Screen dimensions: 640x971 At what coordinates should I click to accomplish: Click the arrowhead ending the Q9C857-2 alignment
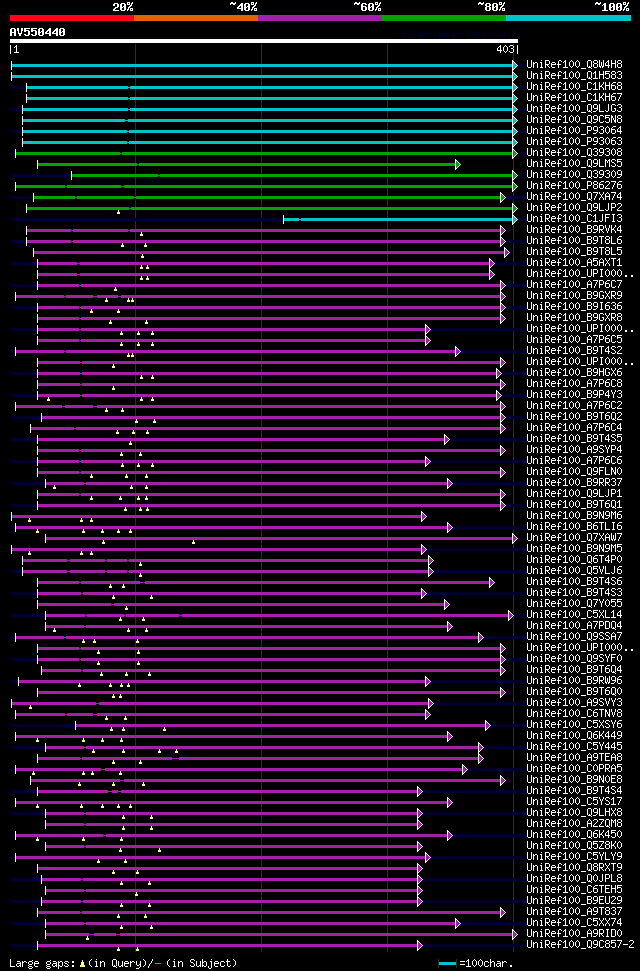pyautogui.click(x=420, y=945)
